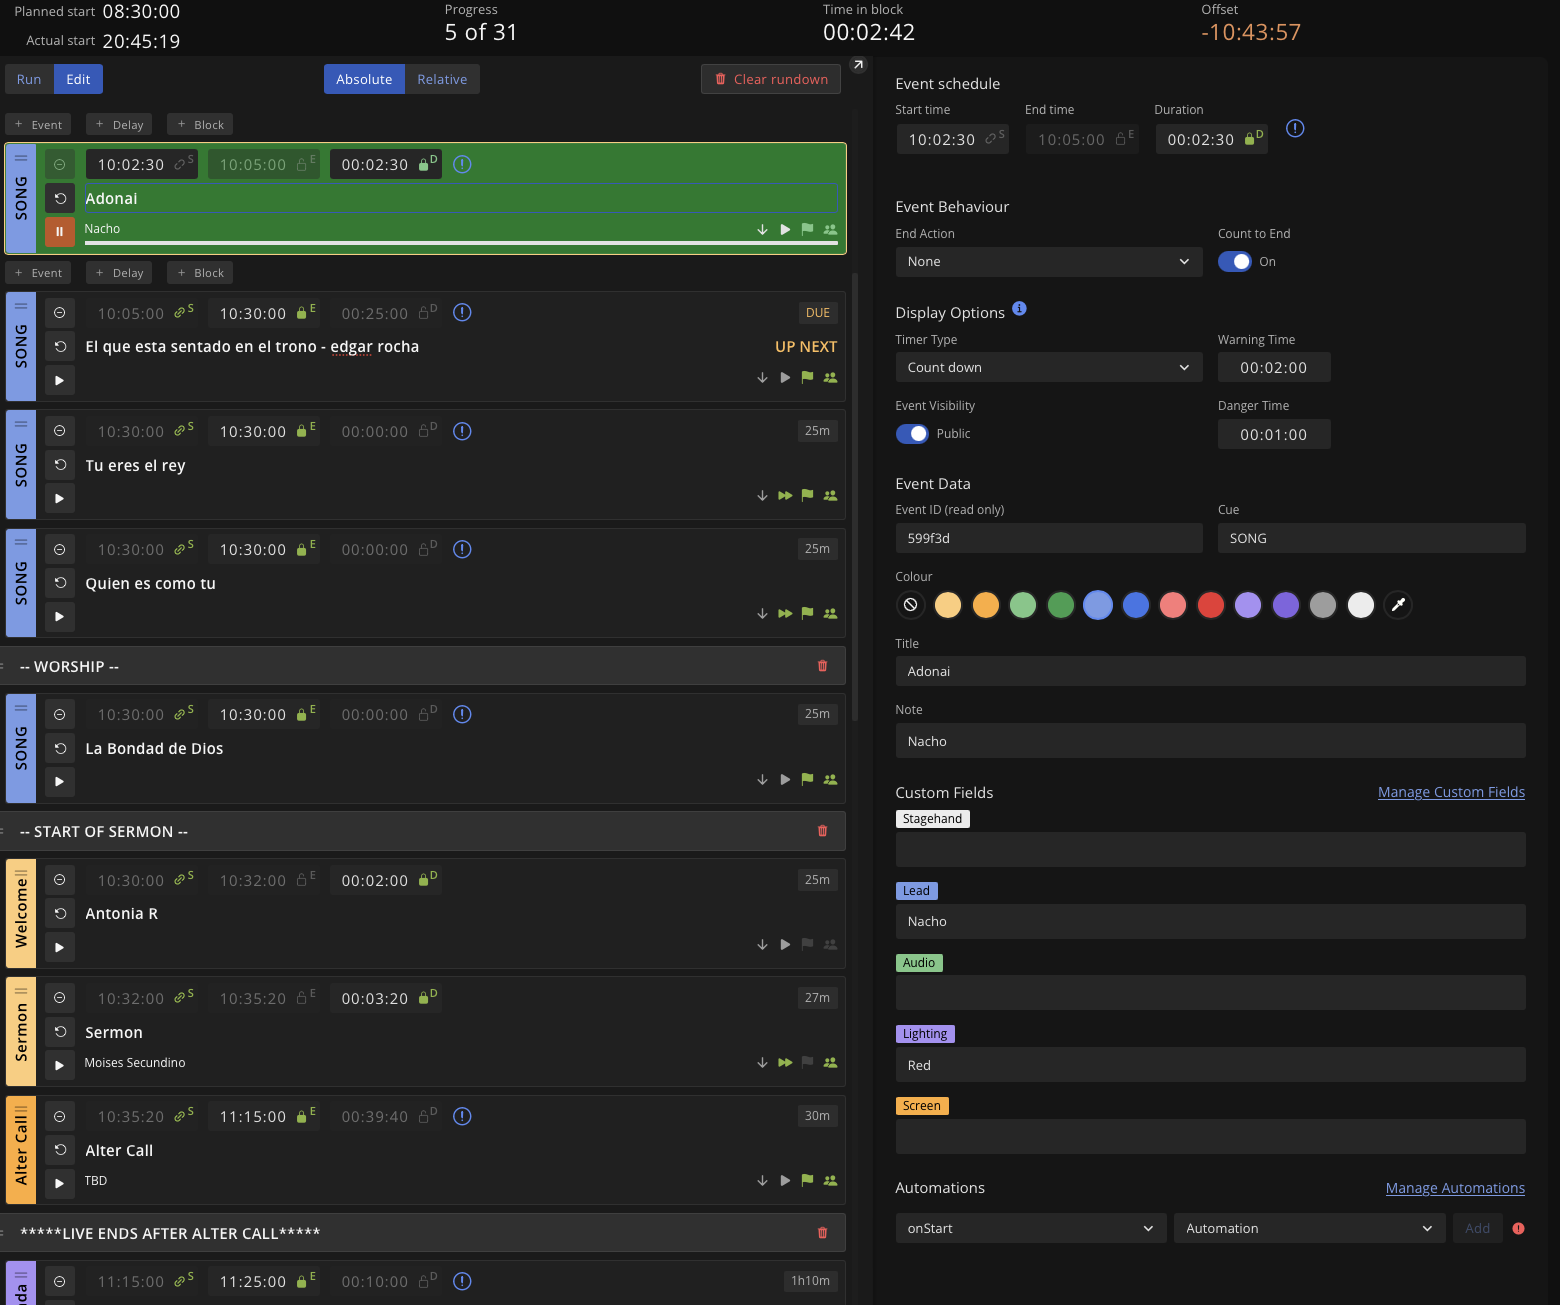Click the skip icon on "Quien es como tu"

784,613
